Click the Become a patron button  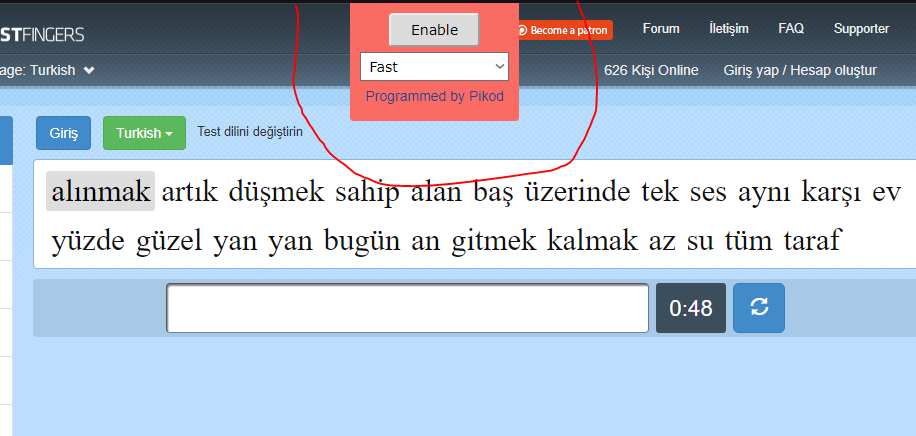point(564,30)
